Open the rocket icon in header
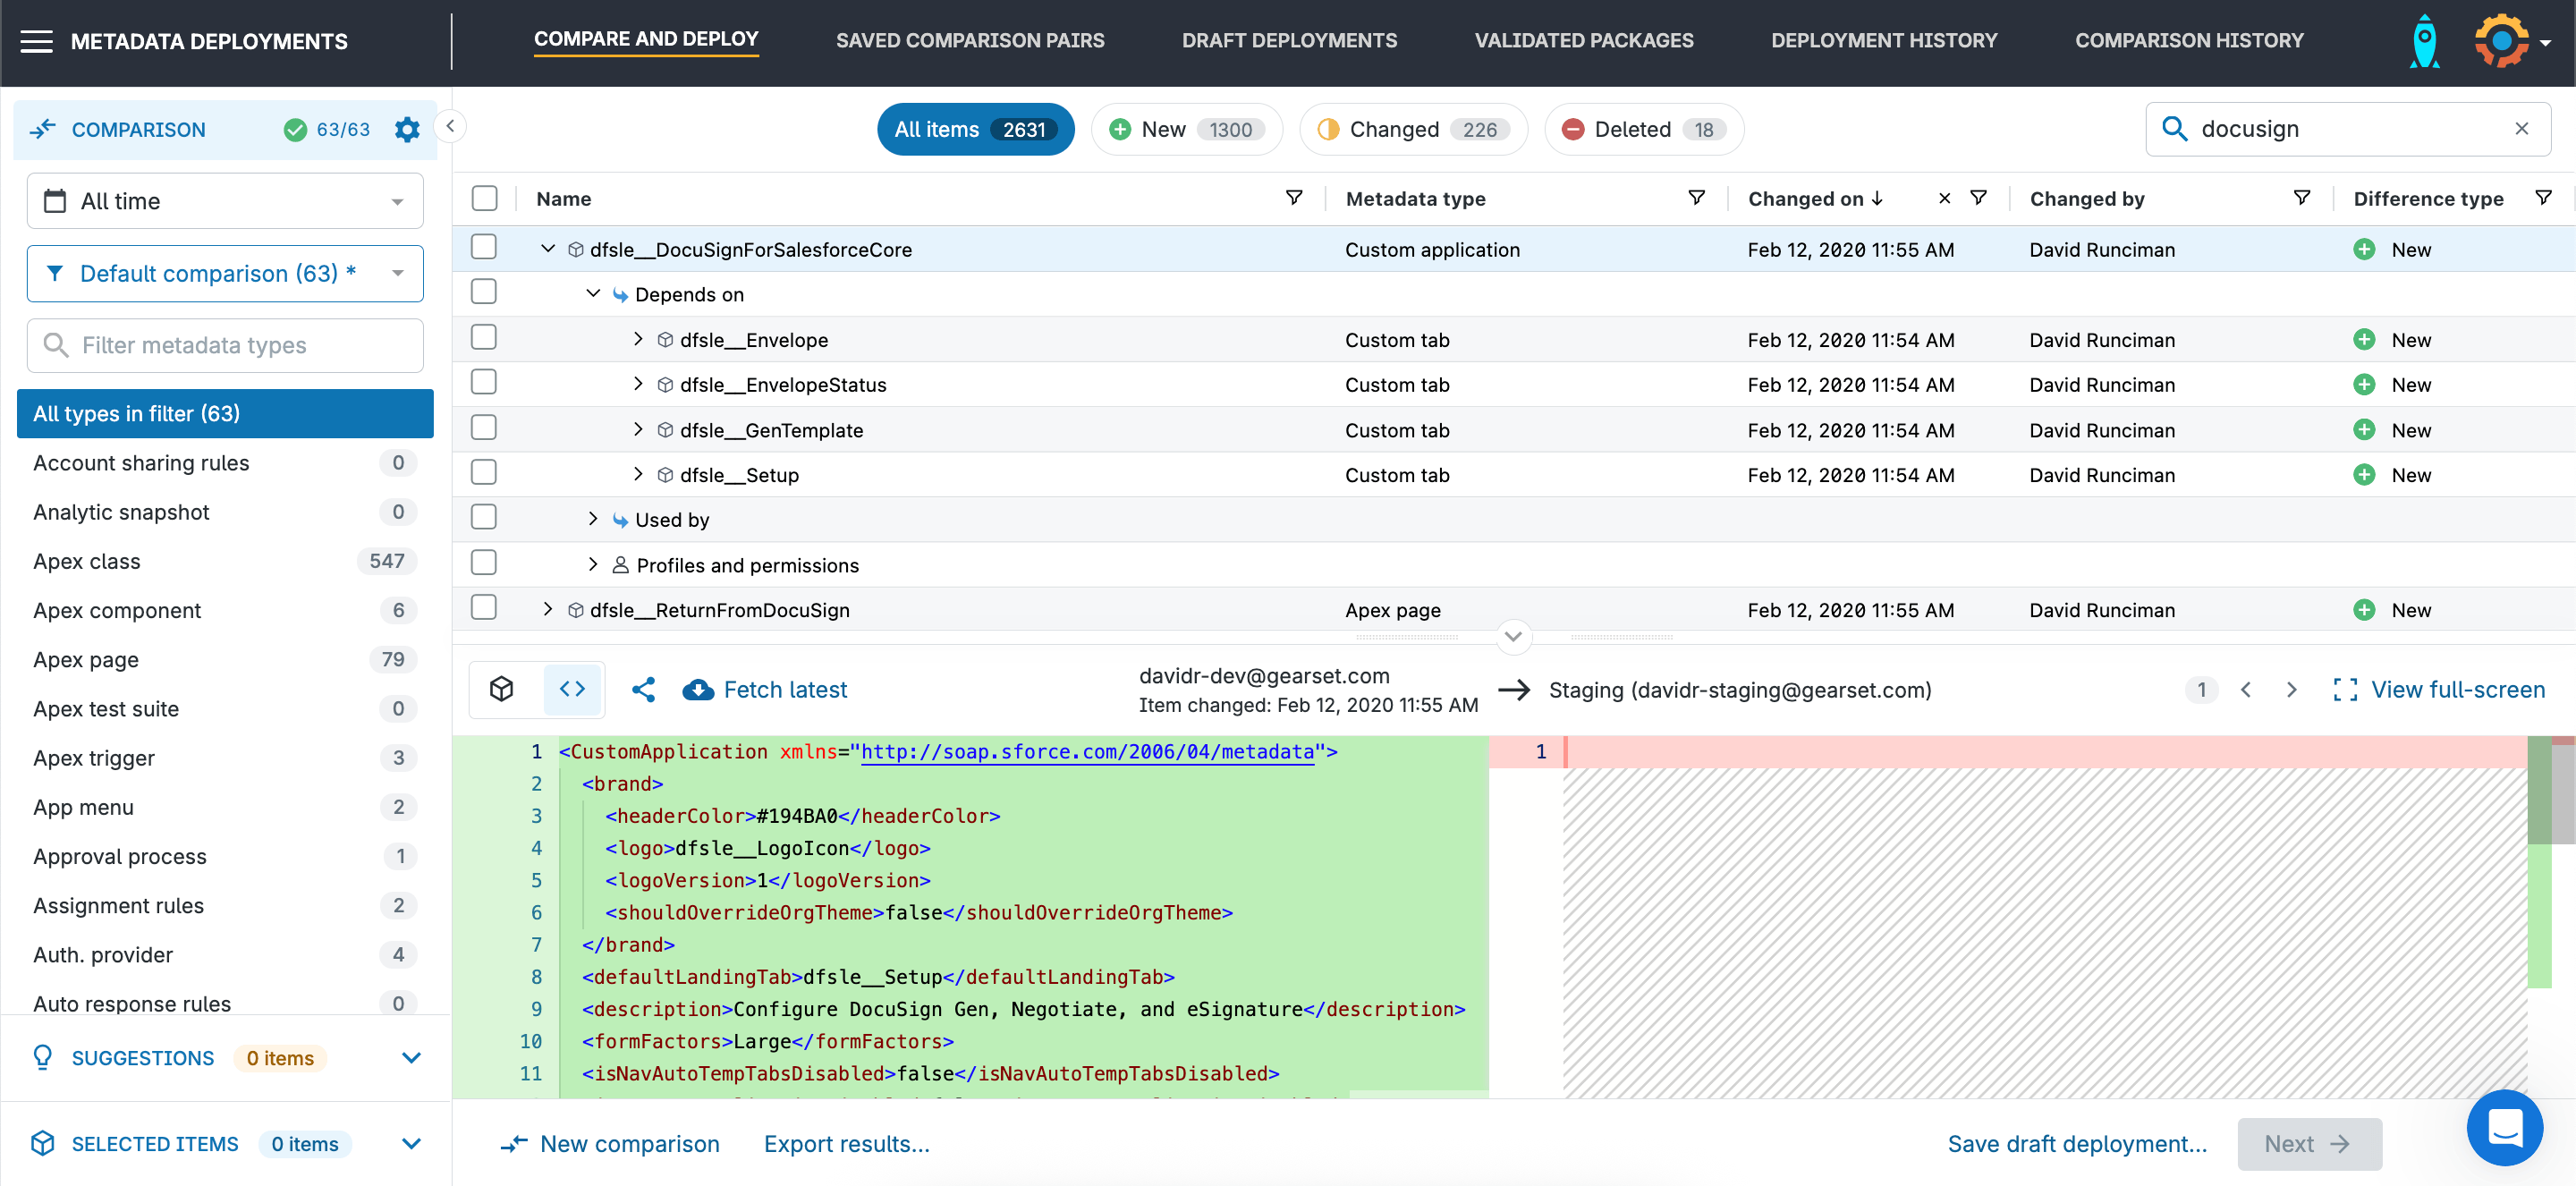The height and width of the screenshot is (1186, 2576). pyautogui.click(x=2424, y=41)
